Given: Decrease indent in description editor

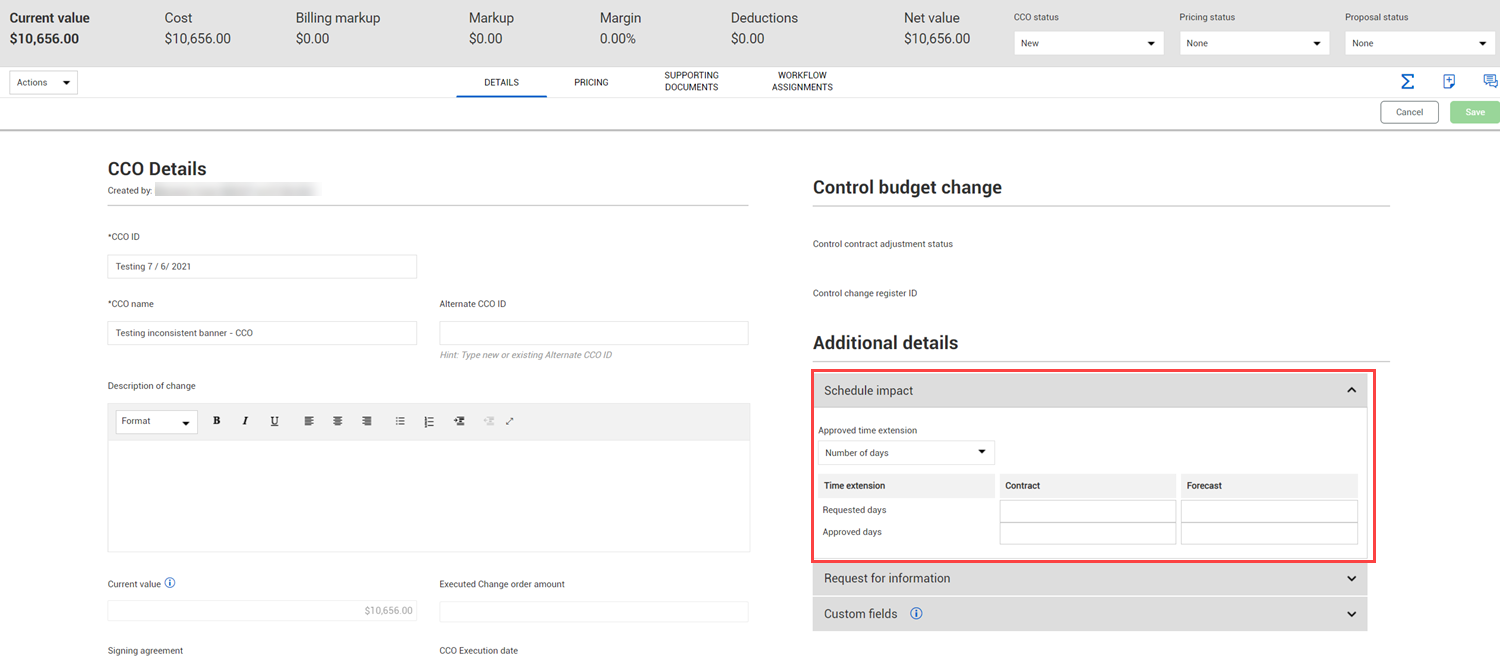Looking at the screenshot, I should click(489, 421).
